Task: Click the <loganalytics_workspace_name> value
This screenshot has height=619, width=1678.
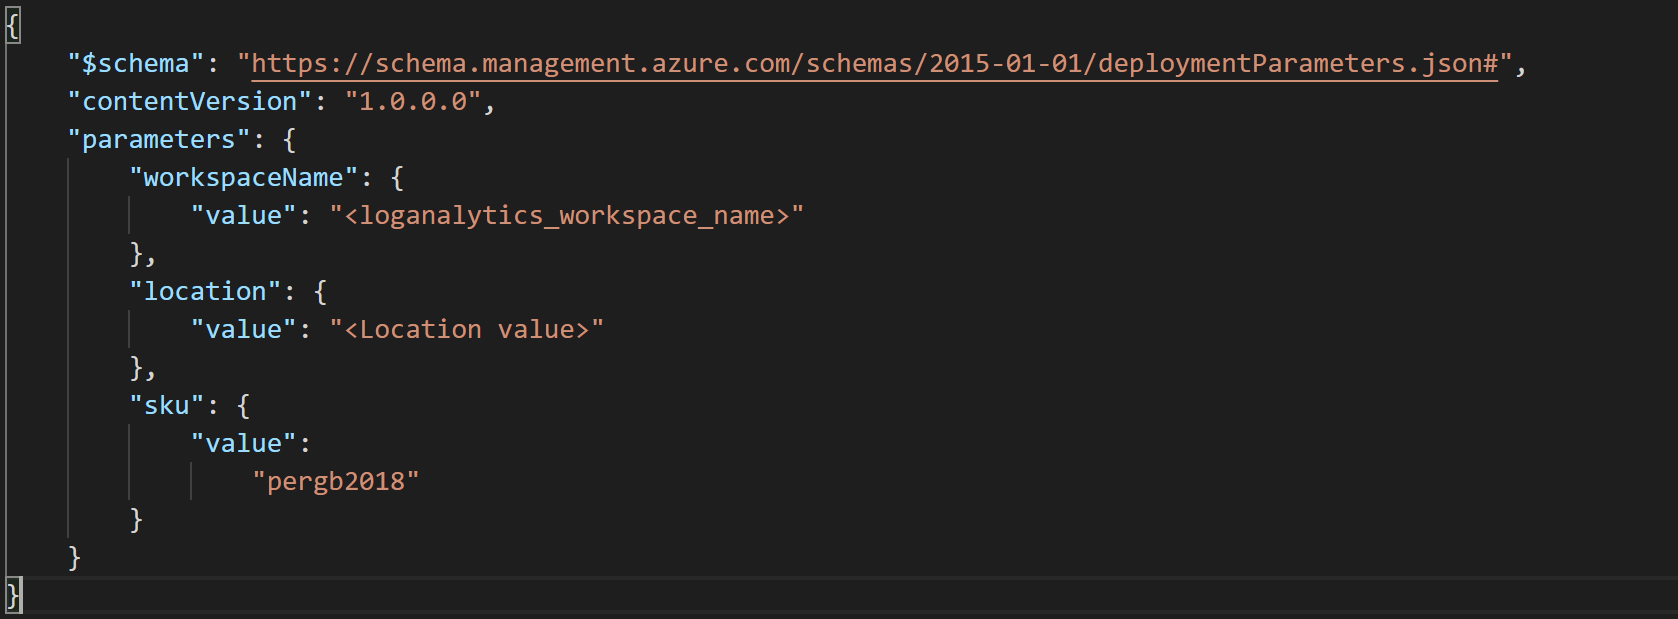Action: (x=567, y=216)
